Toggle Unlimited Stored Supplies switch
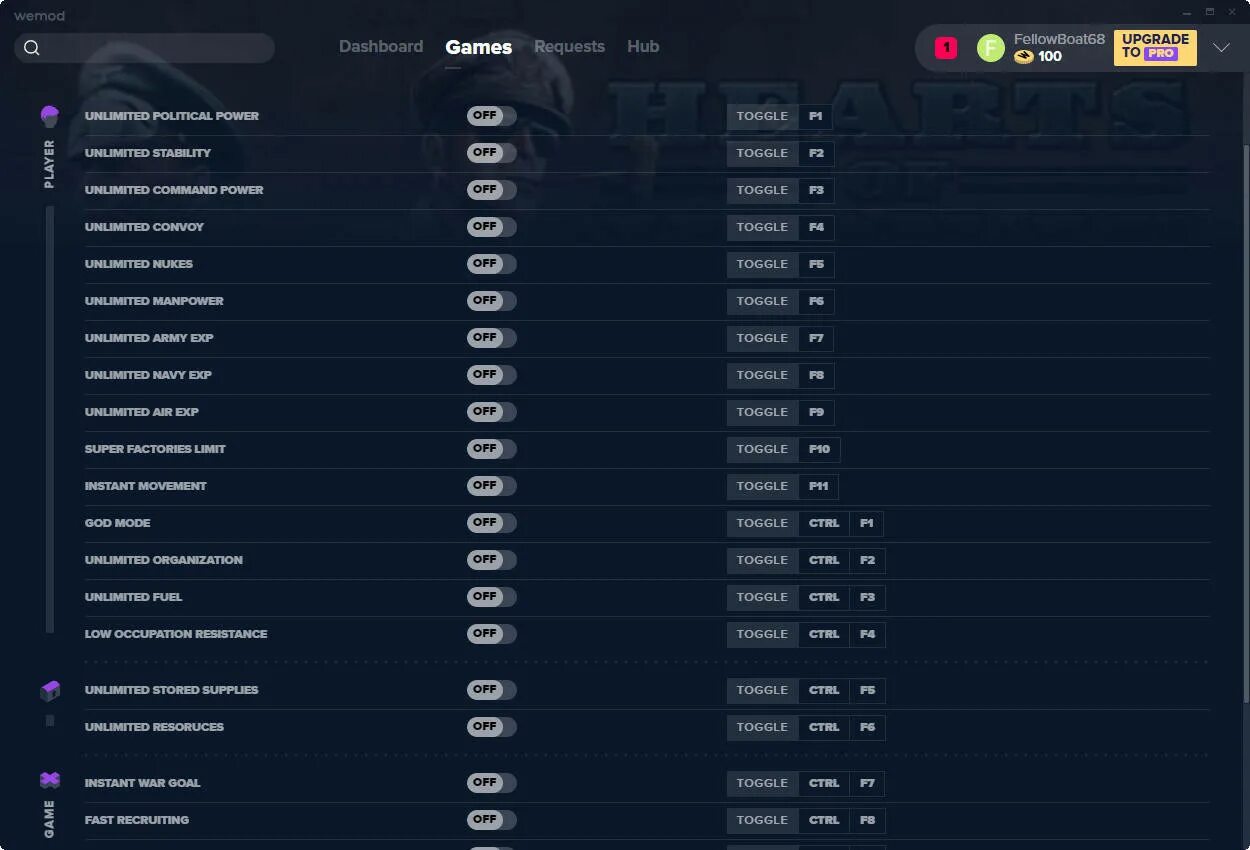The width and height of the screenshot is (1250, 850). click(492, 690)
